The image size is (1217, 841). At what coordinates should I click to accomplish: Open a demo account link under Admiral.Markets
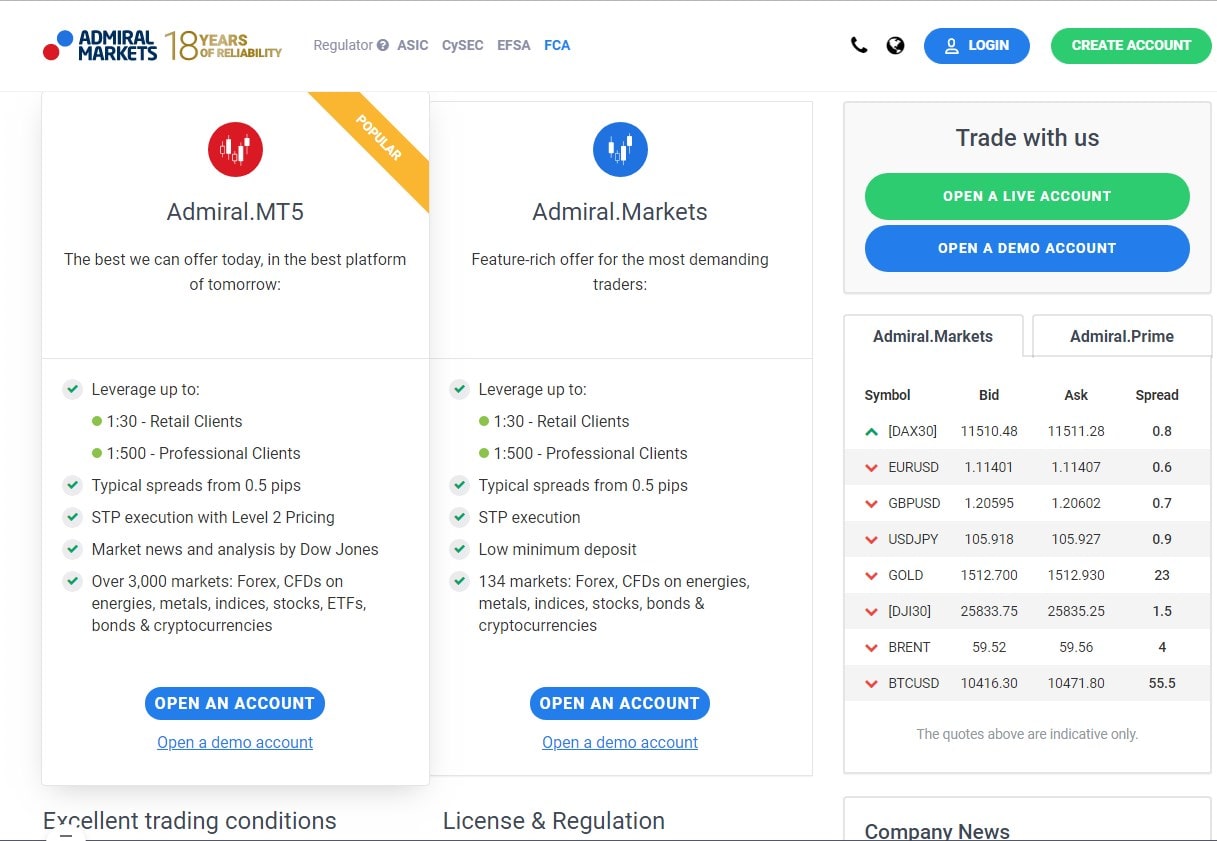pos(620,742)
